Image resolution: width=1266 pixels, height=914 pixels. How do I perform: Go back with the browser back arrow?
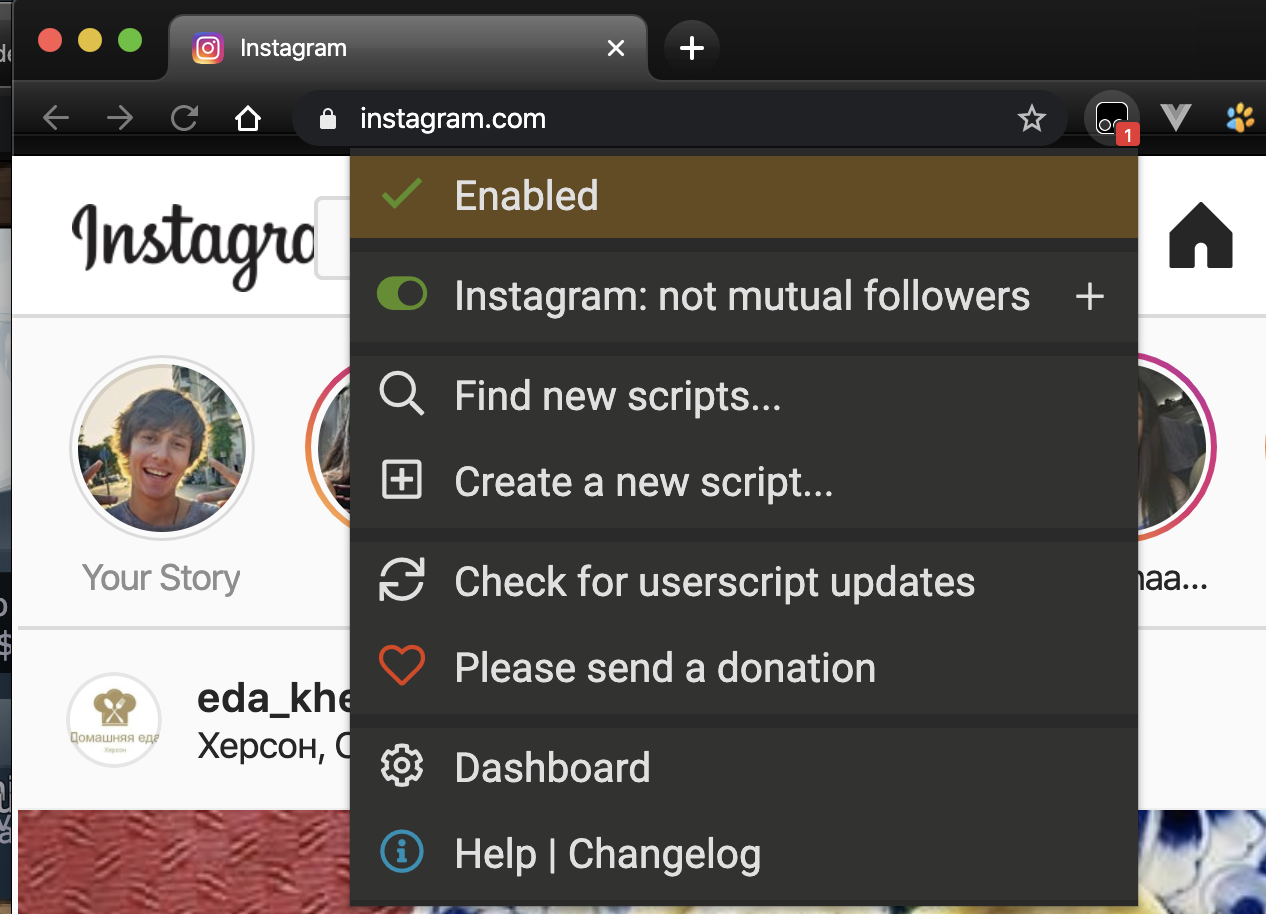(56, 120)
